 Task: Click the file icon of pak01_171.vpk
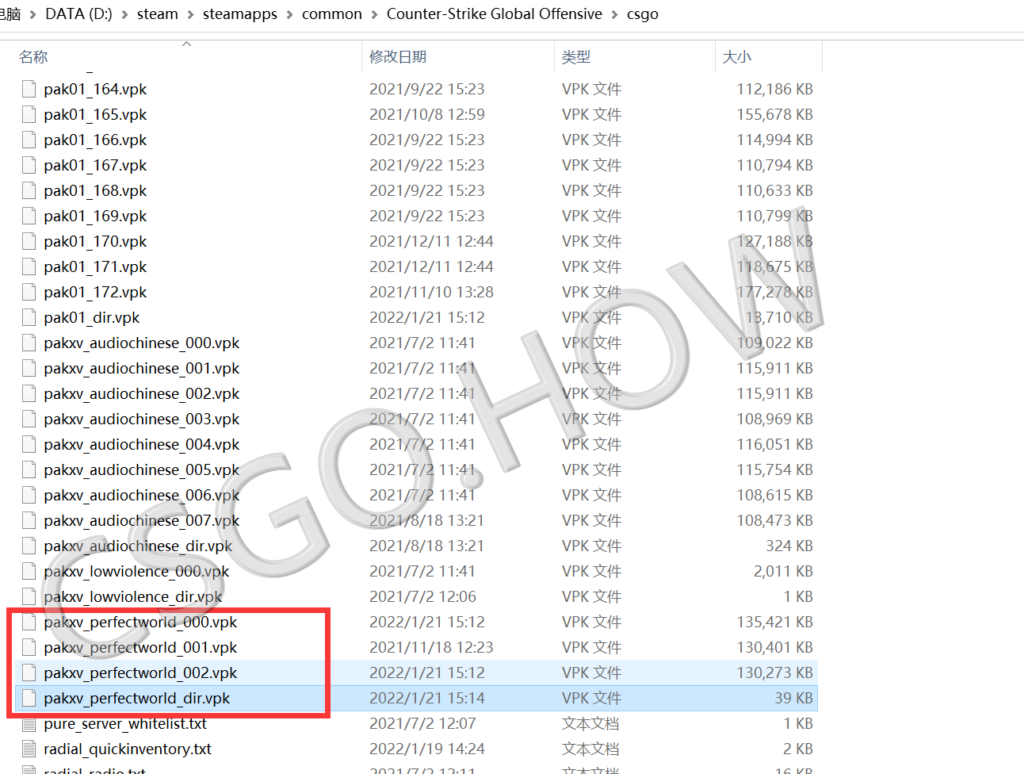click(x=29, y=267)
